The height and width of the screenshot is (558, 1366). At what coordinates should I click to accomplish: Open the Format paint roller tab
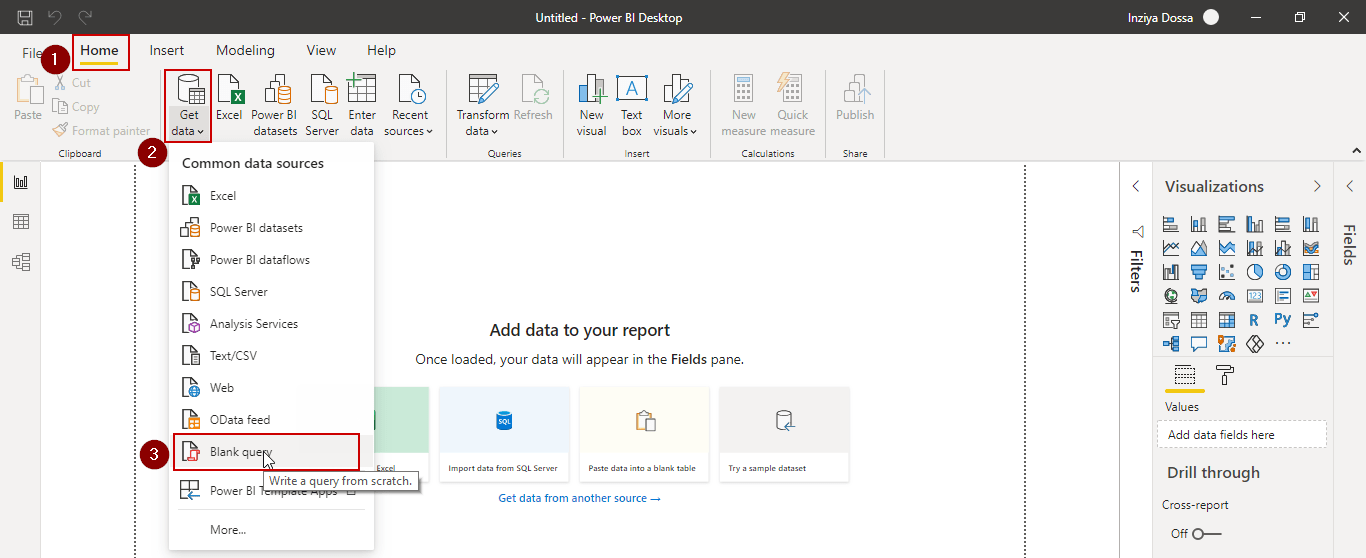[x=1224, y=376]
